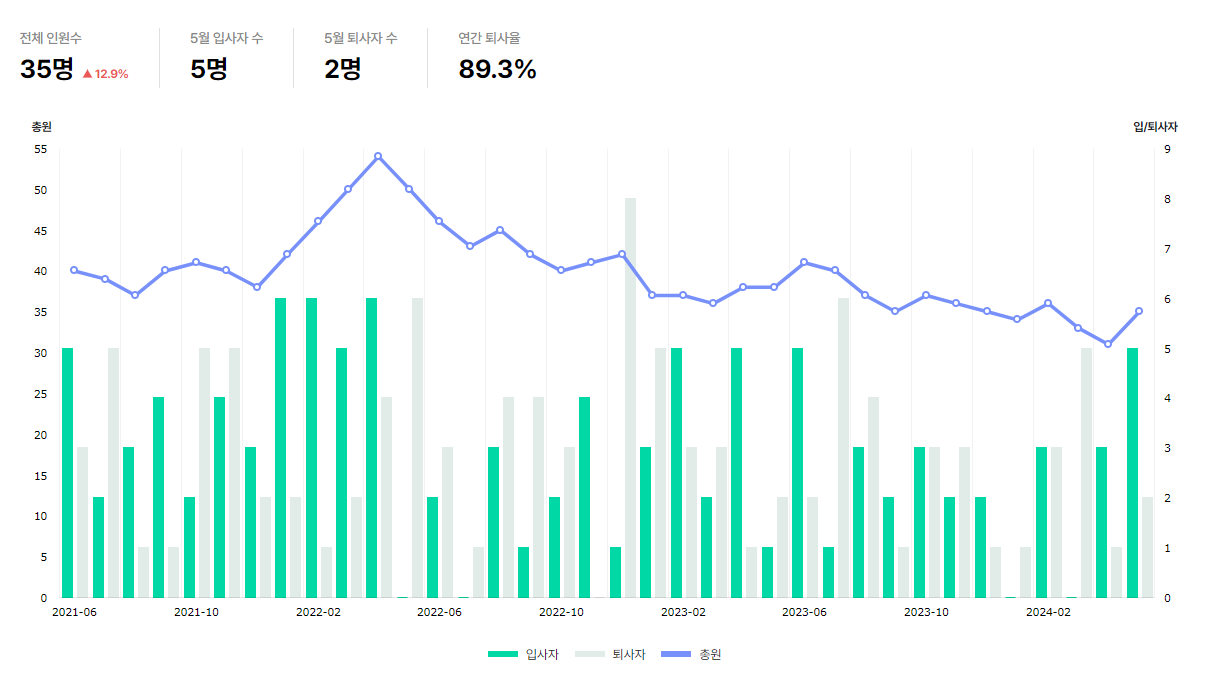Viewport: 1214px width, 689px height.
Task: Click the 2명 May resignations value
Action: click(343, 69)
